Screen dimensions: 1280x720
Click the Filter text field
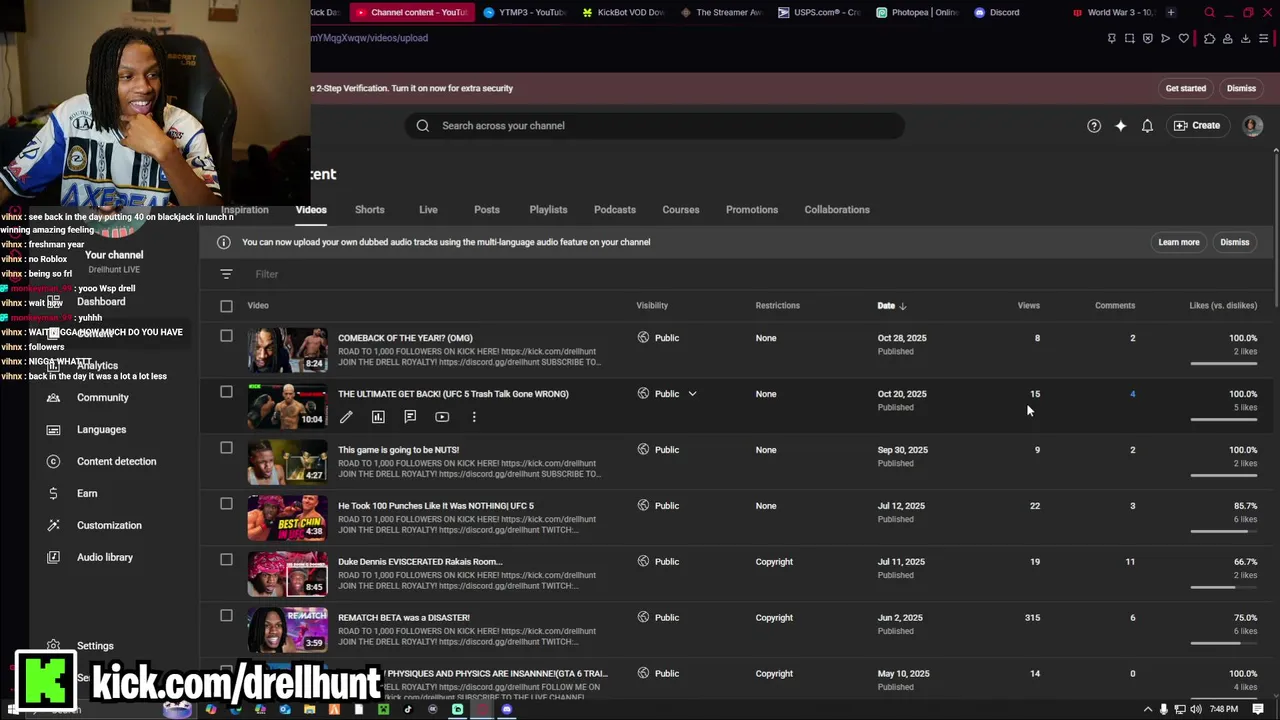(x=266, y=274)
